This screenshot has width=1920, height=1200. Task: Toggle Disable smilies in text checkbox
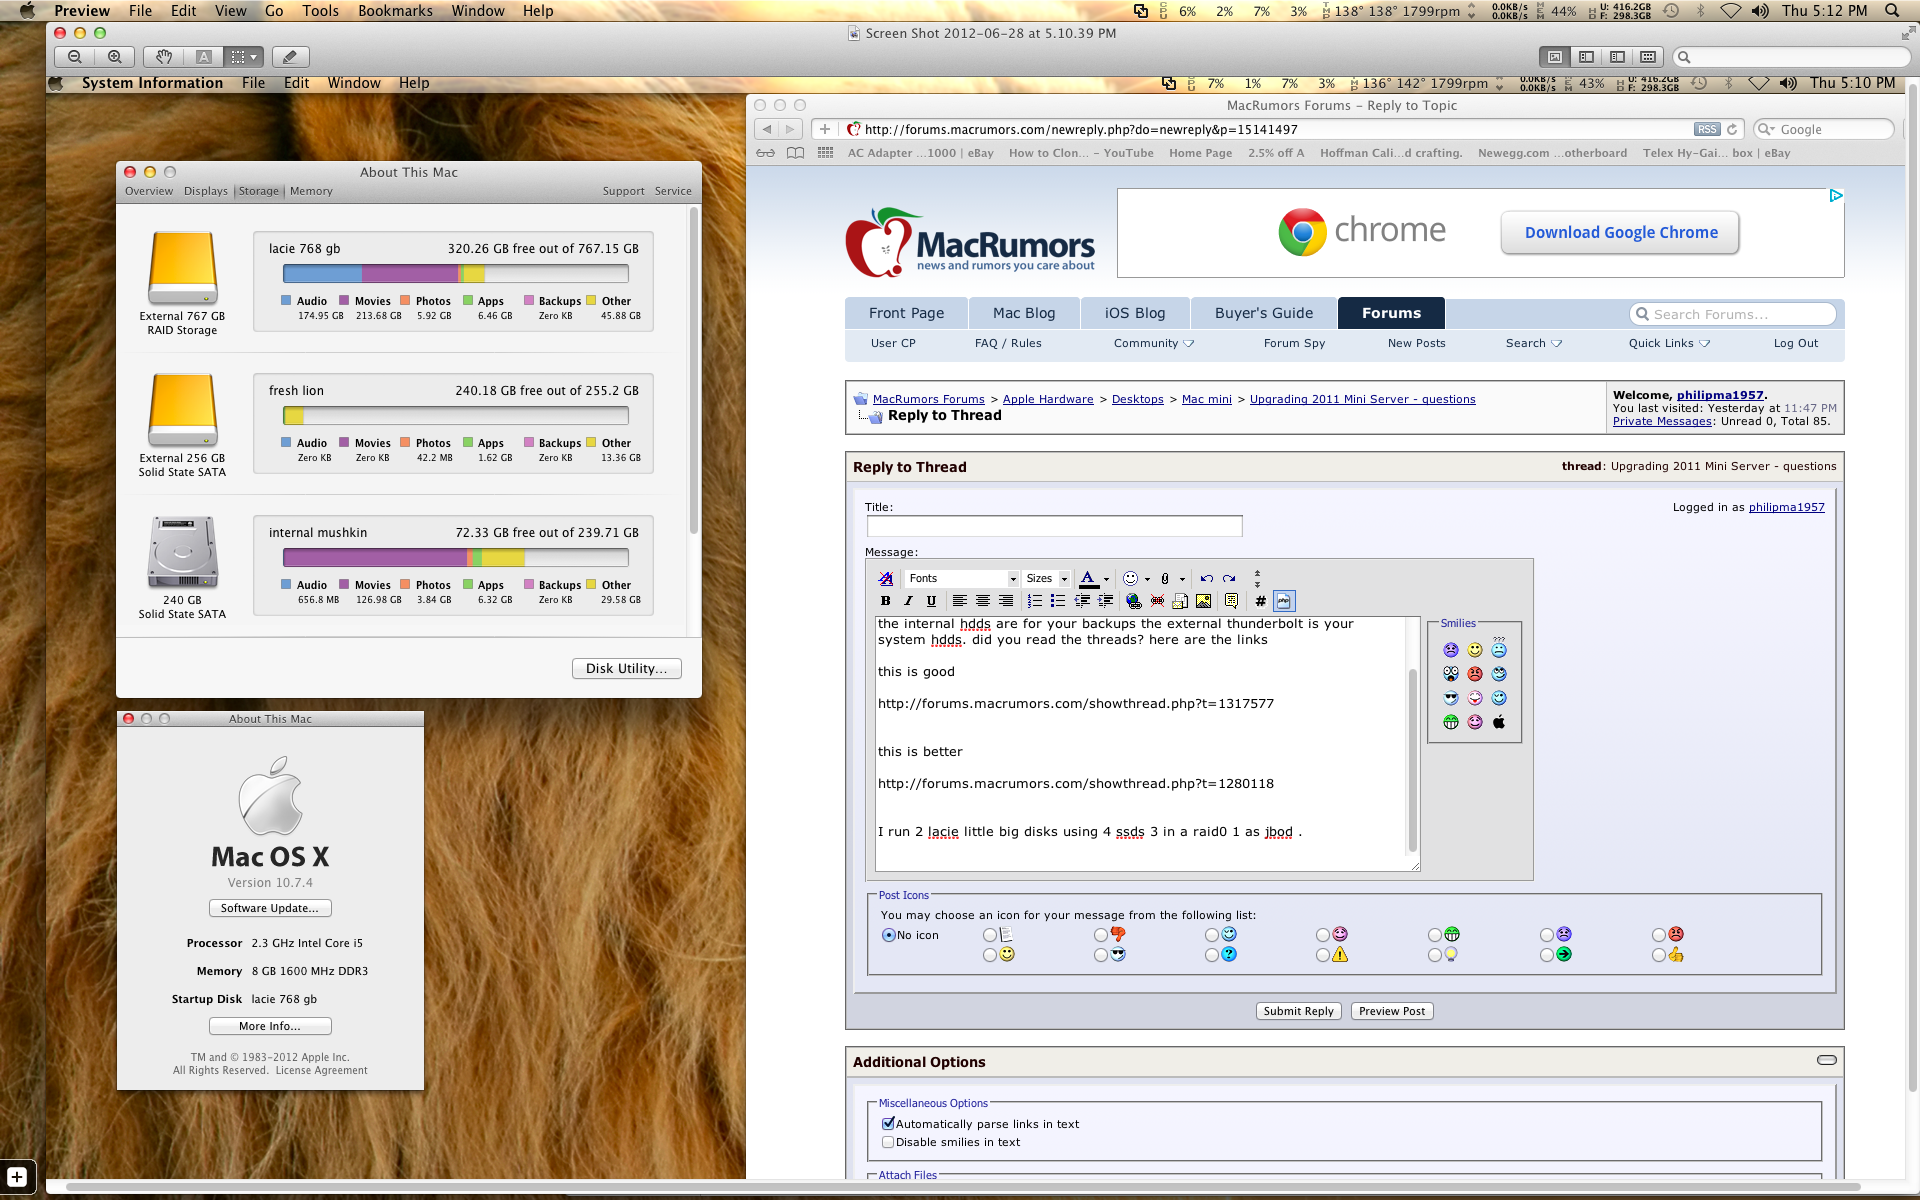(888, 1142)
